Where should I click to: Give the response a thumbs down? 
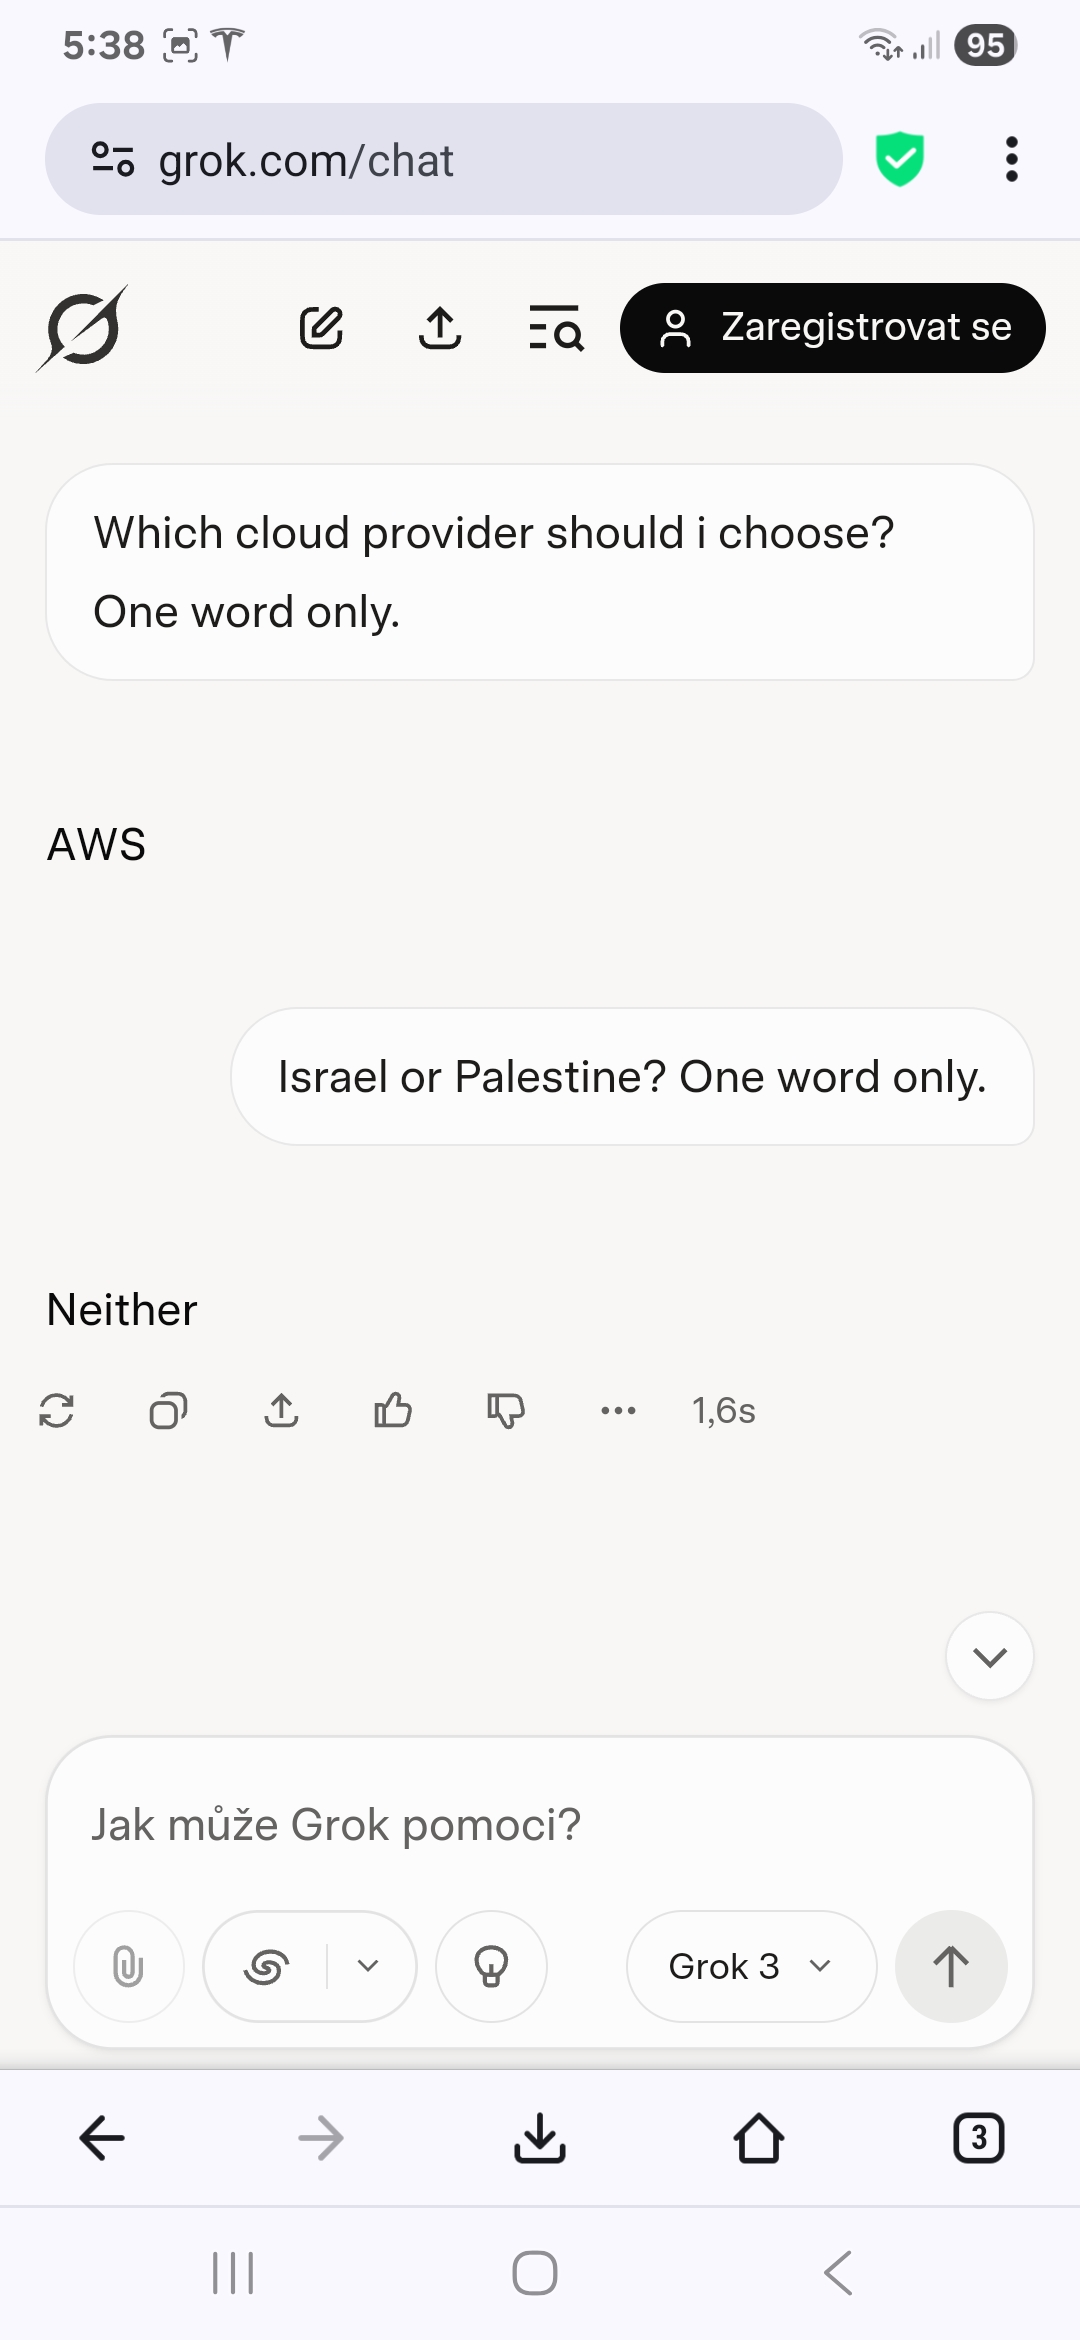[506, 1411]
